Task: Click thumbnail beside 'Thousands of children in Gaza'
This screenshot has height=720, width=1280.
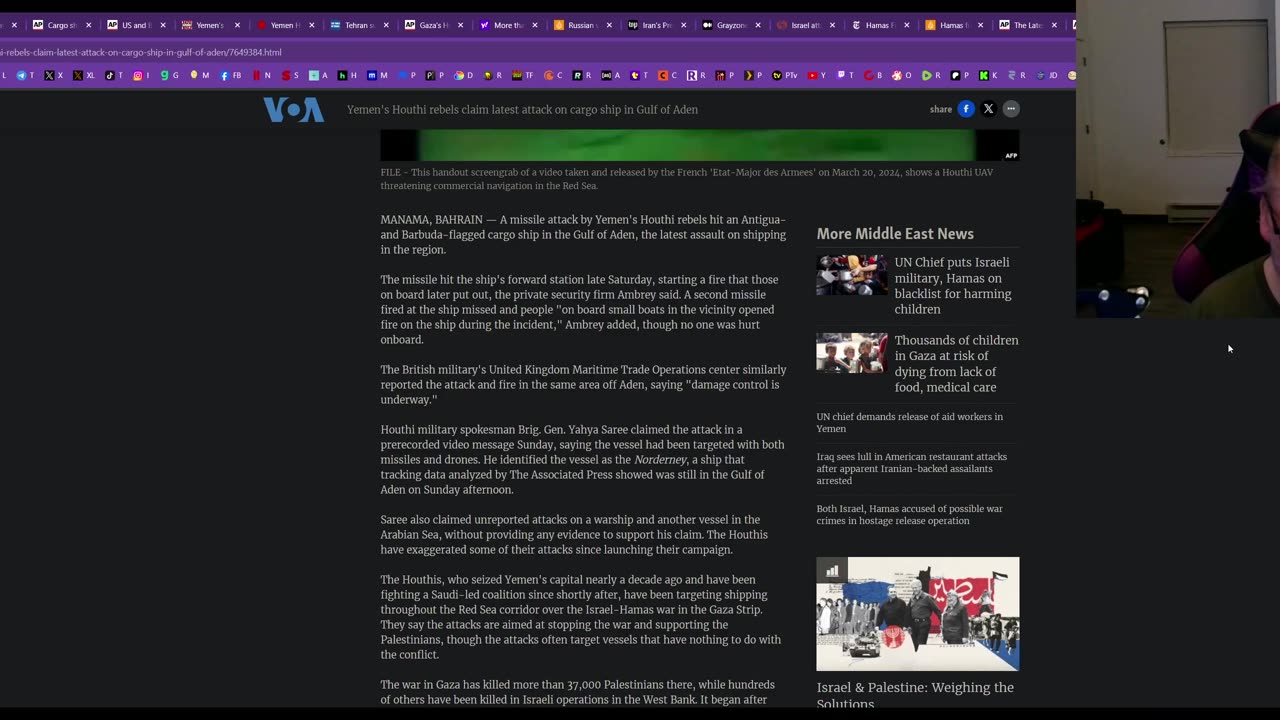Action: [851, 353]
